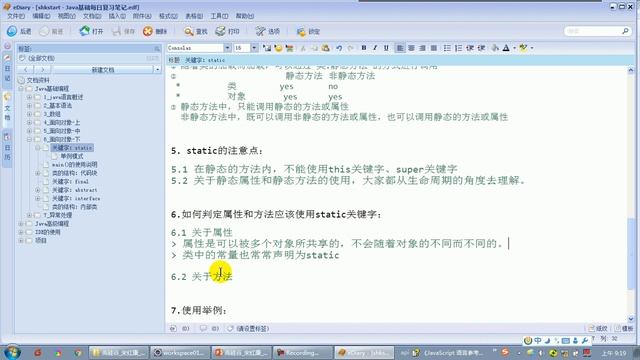Decrease indent of paragraph
This screenshot has height=360, width=640.
[470, 48]
